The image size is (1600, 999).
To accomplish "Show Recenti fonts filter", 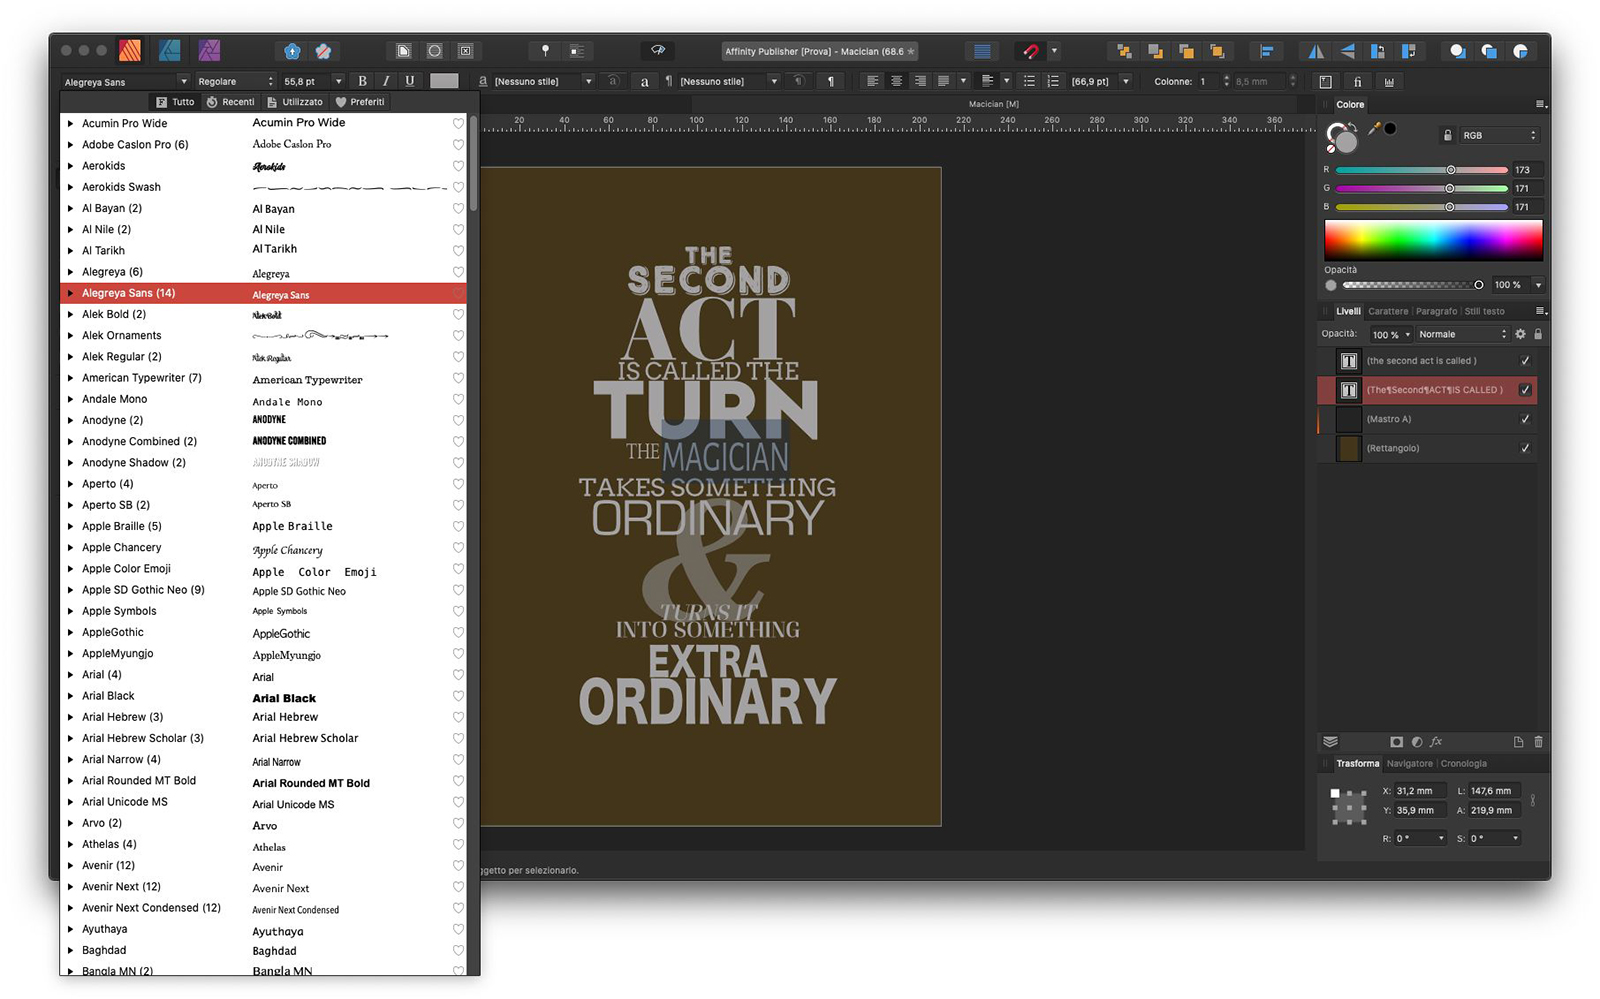I will 230,102.
